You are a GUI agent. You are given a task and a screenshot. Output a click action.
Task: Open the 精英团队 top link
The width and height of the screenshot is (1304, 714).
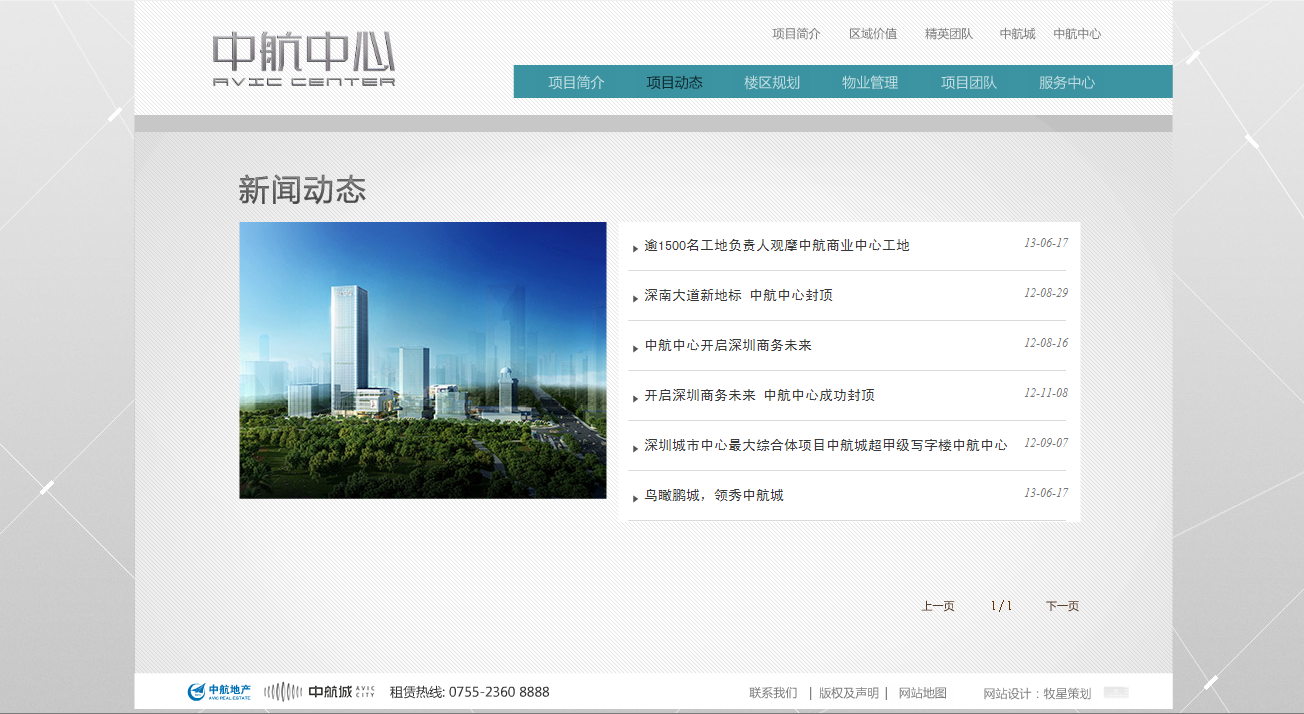[949, 33]
